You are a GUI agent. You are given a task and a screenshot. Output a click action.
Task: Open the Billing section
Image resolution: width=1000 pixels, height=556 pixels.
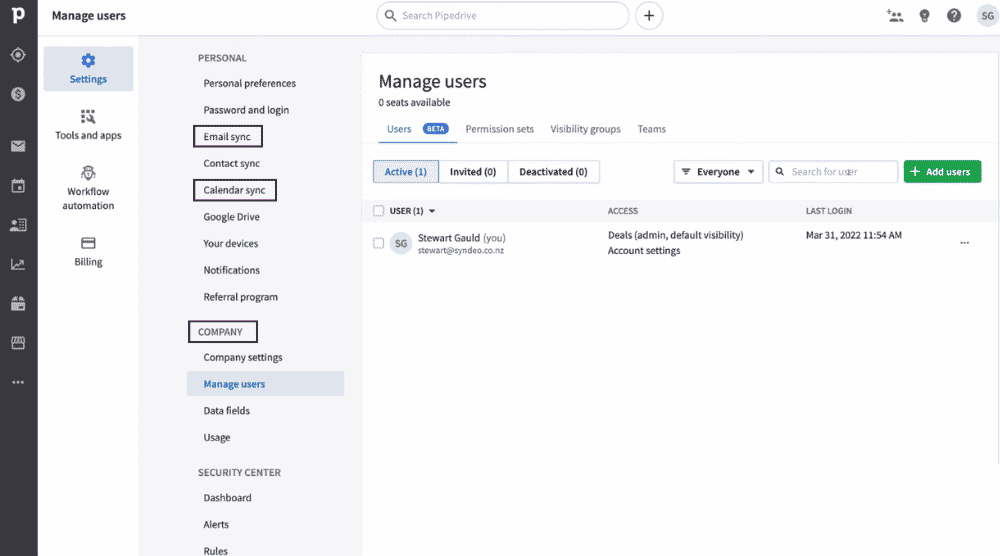pyautogui.click(x=88, y=252)
